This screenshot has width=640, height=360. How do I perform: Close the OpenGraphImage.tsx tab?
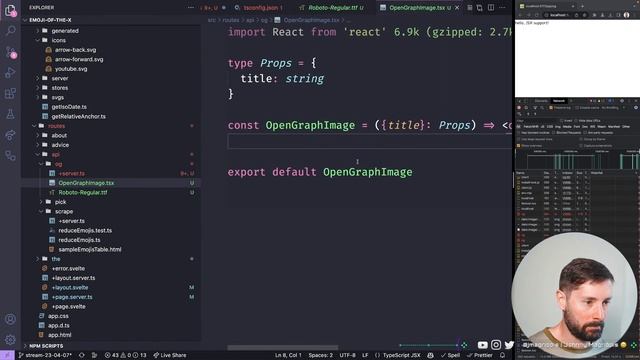pyautogui.click(x=457, y=8)
